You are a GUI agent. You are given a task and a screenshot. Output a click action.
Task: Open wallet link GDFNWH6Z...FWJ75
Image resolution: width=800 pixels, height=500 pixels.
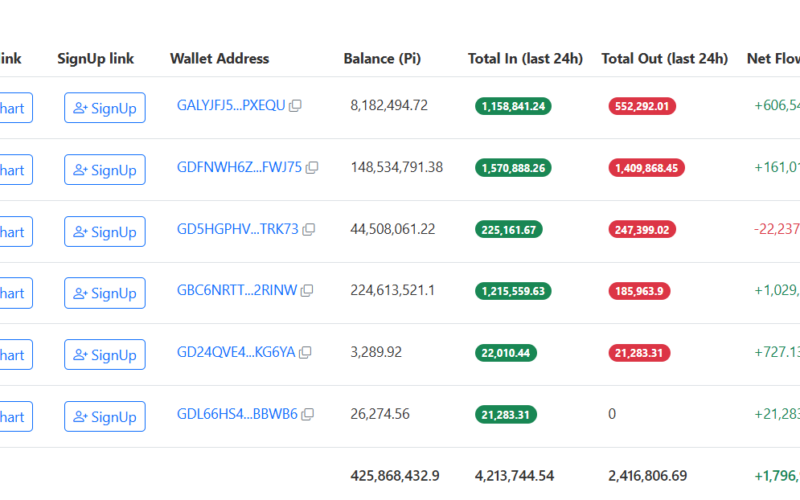(238, 168)
